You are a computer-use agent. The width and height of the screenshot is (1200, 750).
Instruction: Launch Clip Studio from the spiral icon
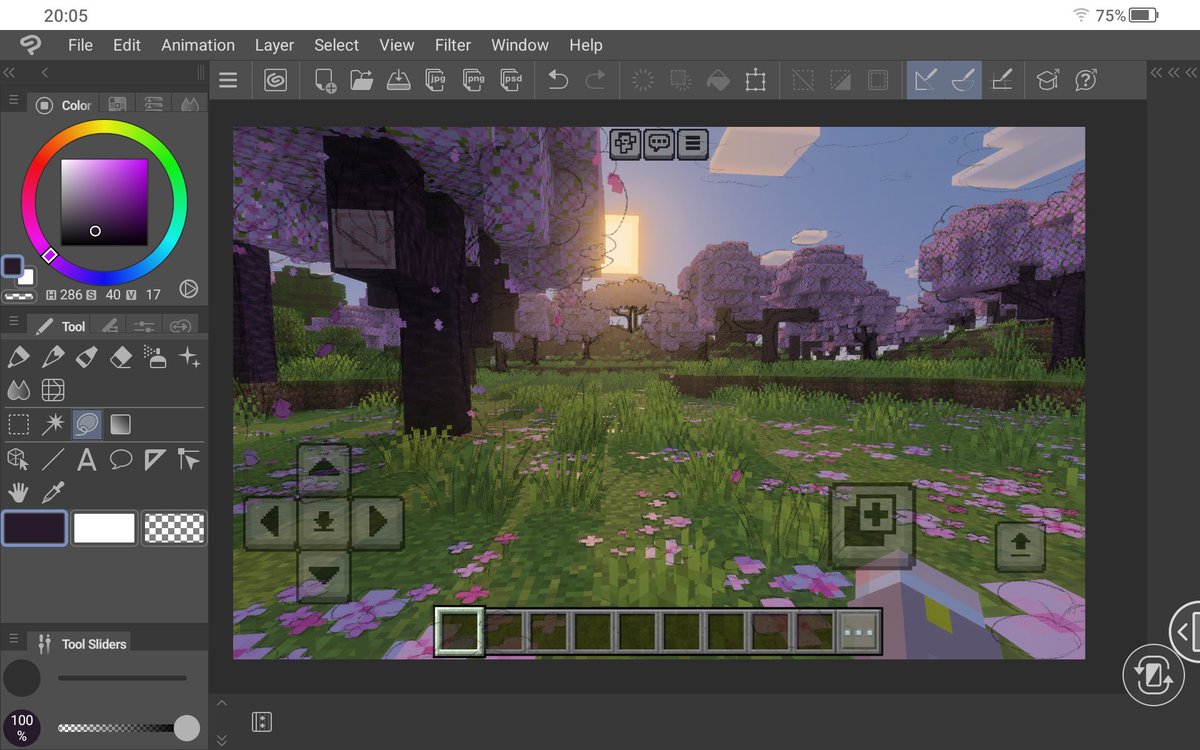275,80
